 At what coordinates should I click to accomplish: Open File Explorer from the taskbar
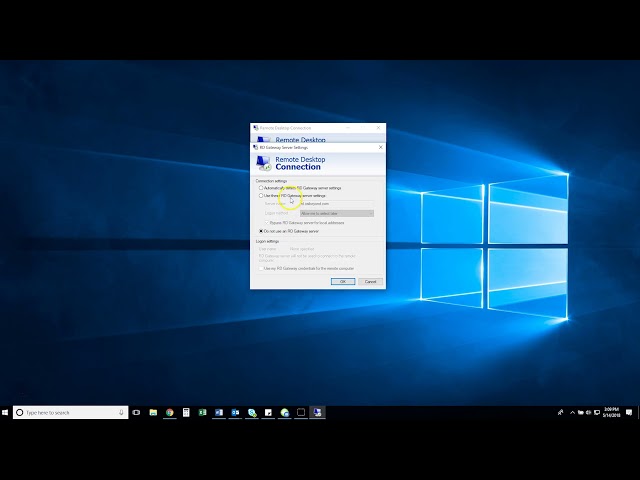coord(153,412)
